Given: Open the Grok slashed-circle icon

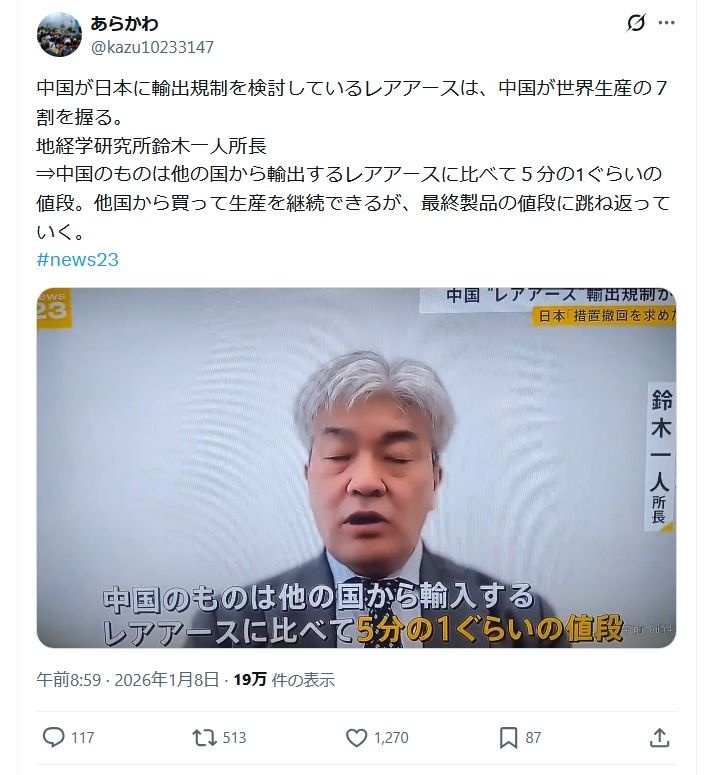Looking at the screenshot, I should coord(636,23).
